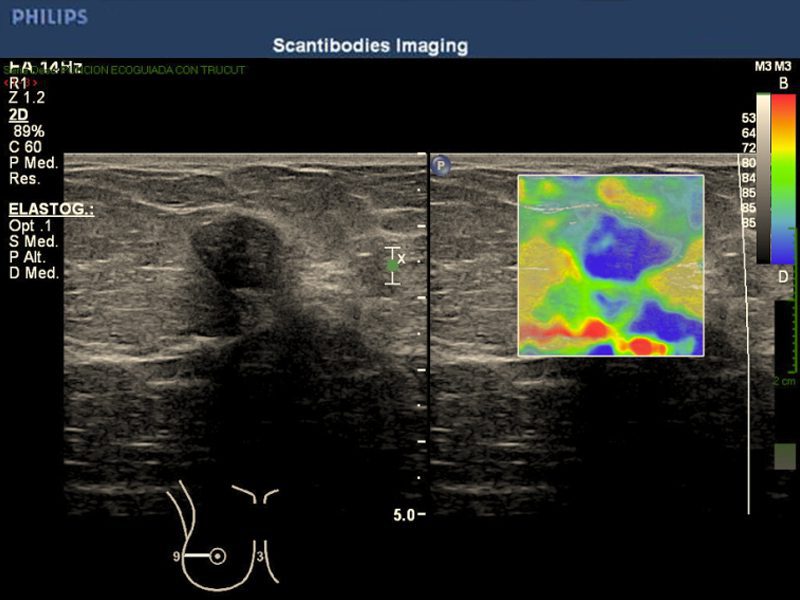Click the 2D settings heading
Viewport: 800px width, 600px height.
tap(17, 115)
